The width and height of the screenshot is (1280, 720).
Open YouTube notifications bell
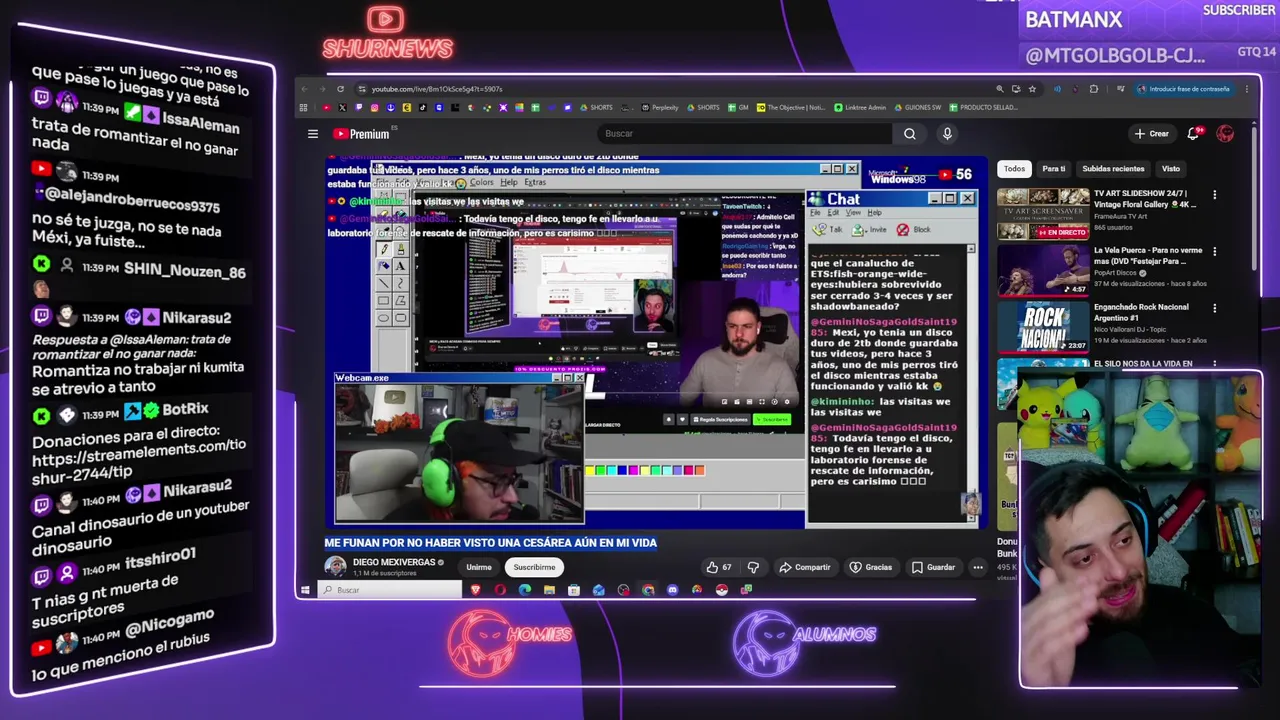[1194, 133]
